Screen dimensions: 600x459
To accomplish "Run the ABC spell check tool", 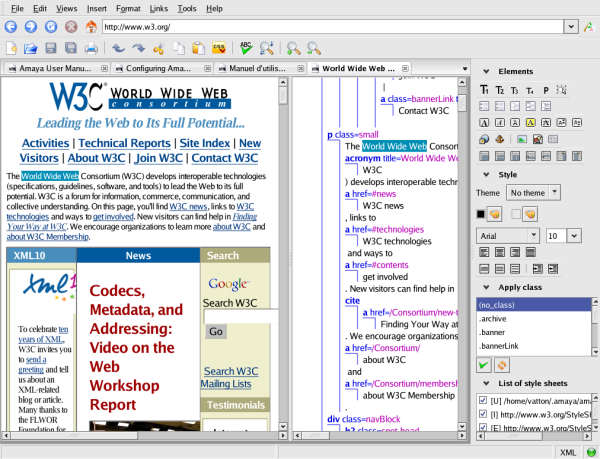I will click(245, 47).
